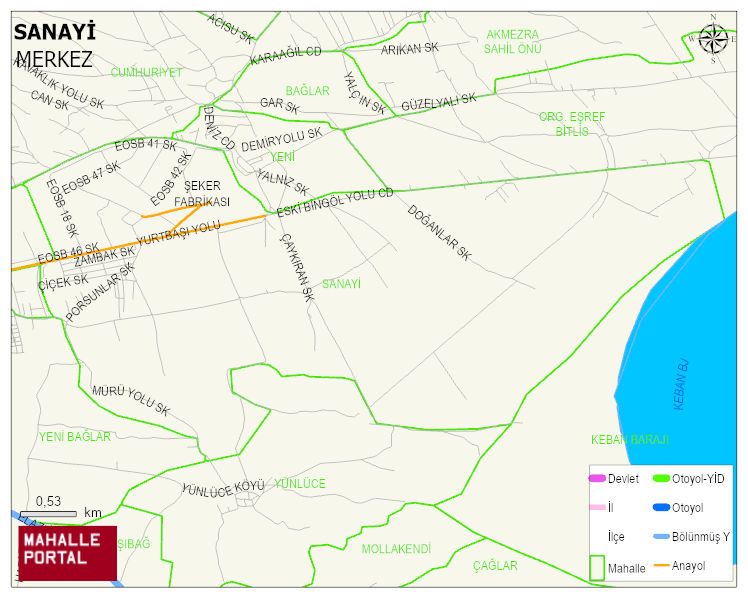This screenshot has height=598, width=748.
Task: Click the KARAAĞİL CD road label
Action: [x=286, y=55]
